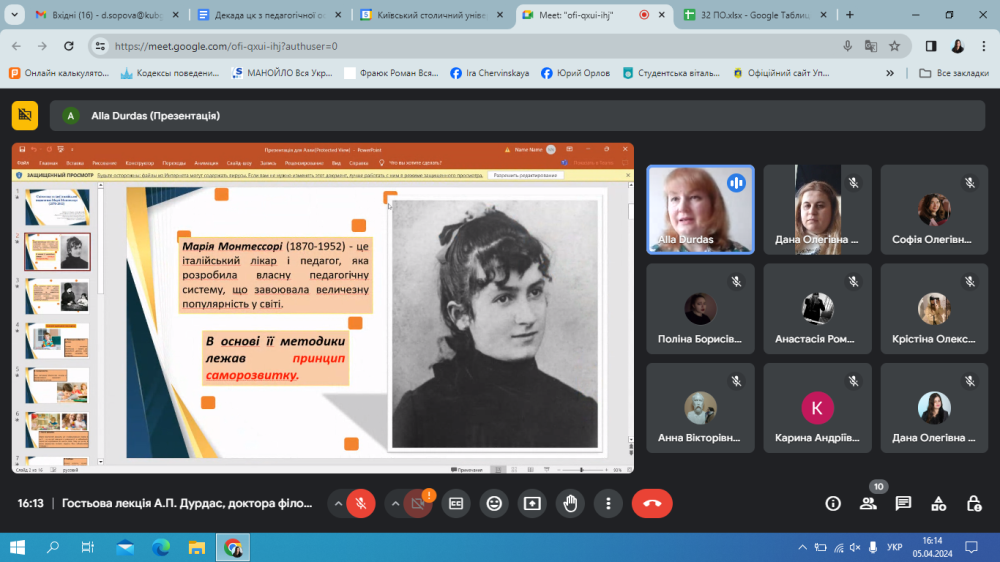Open the Activities panel icon
Image resolution: width=1000 pixels, height=562 pixels.
[939, 503]
